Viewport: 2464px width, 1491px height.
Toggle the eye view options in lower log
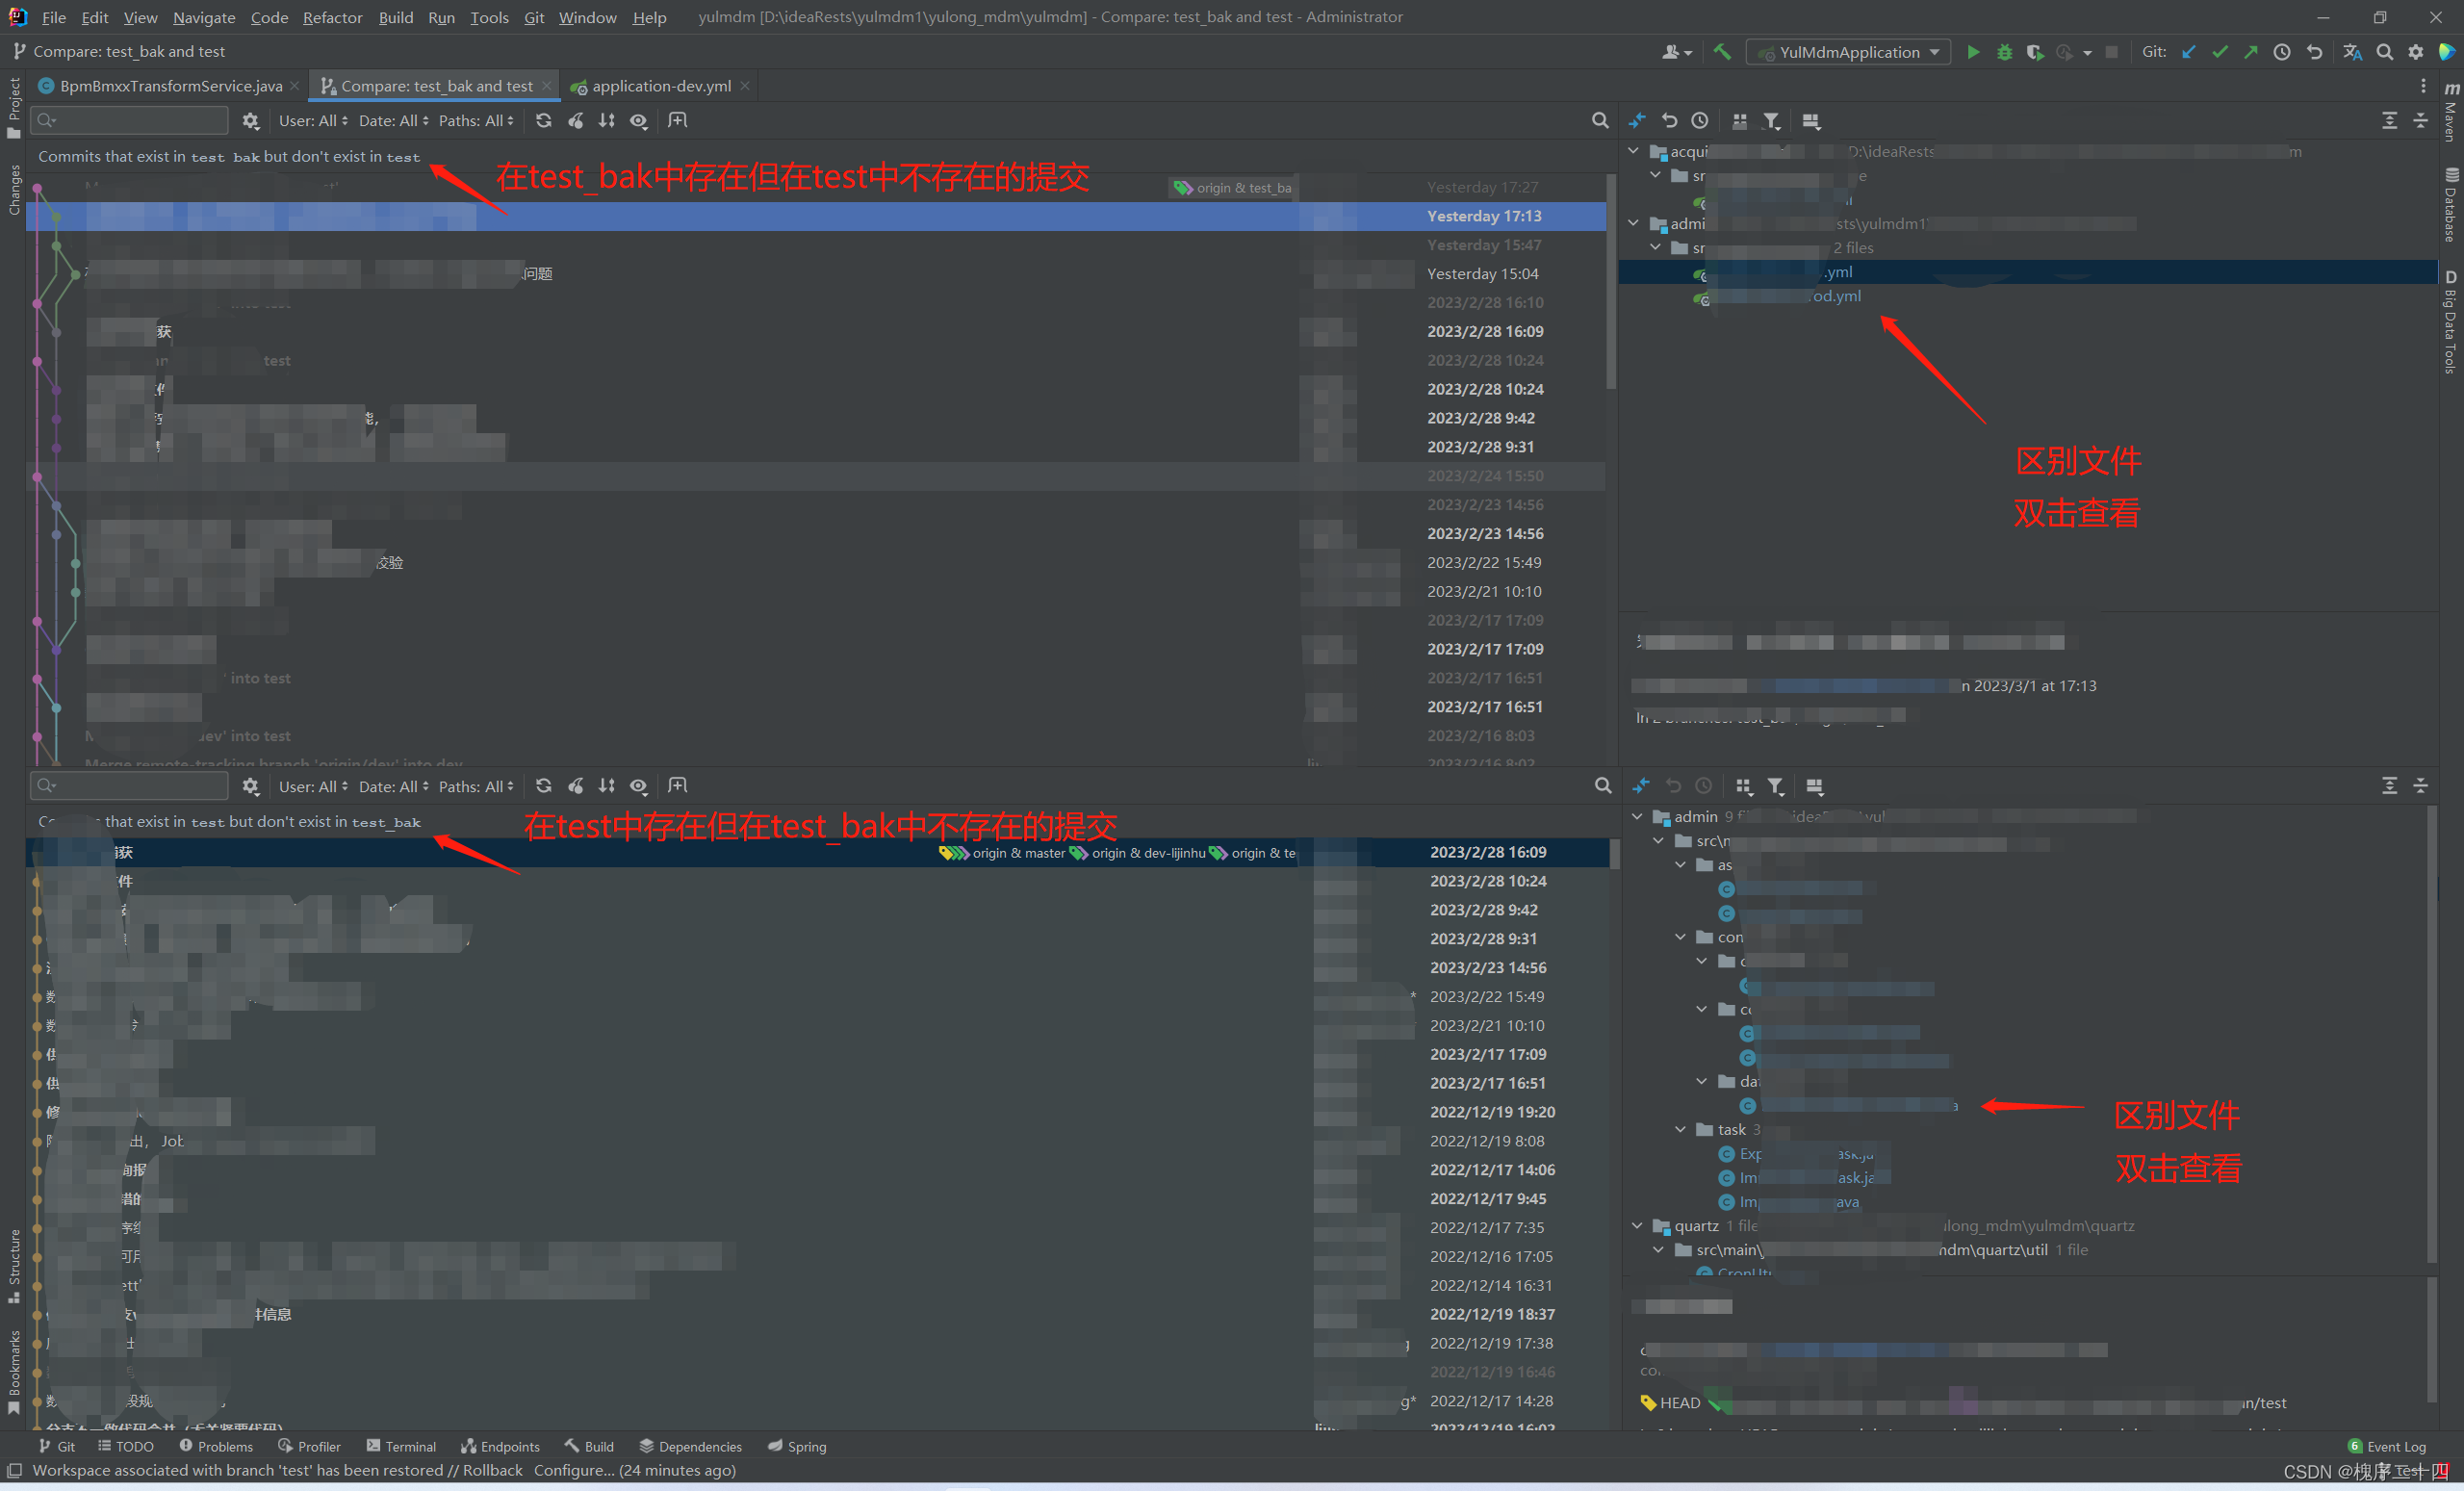638,786
